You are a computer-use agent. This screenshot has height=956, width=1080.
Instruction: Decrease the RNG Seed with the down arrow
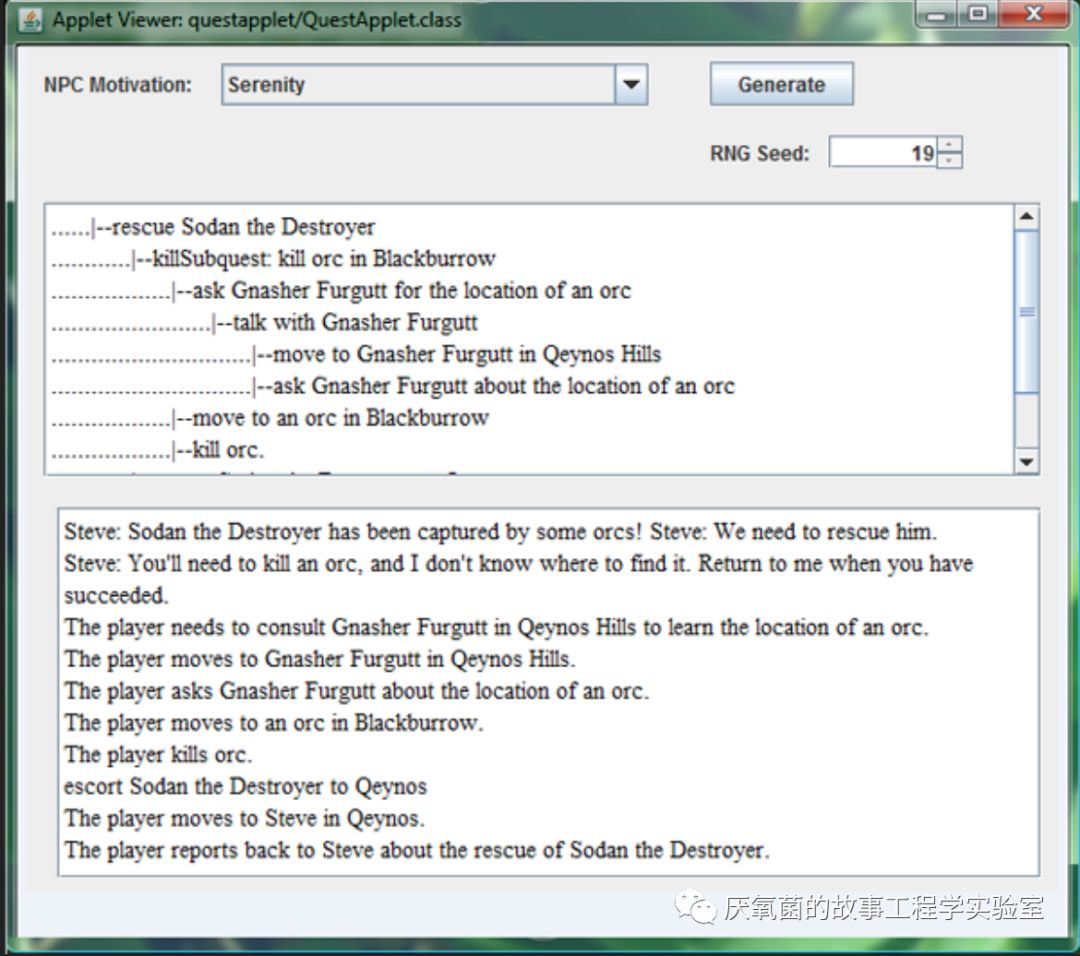tap(949, 160)
